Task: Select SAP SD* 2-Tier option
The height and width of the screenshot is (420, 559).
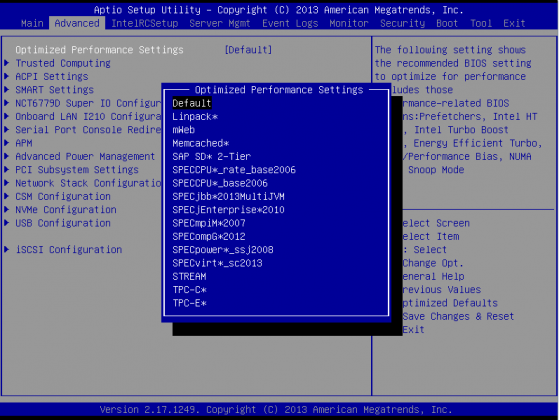Action: click(212, 157)
